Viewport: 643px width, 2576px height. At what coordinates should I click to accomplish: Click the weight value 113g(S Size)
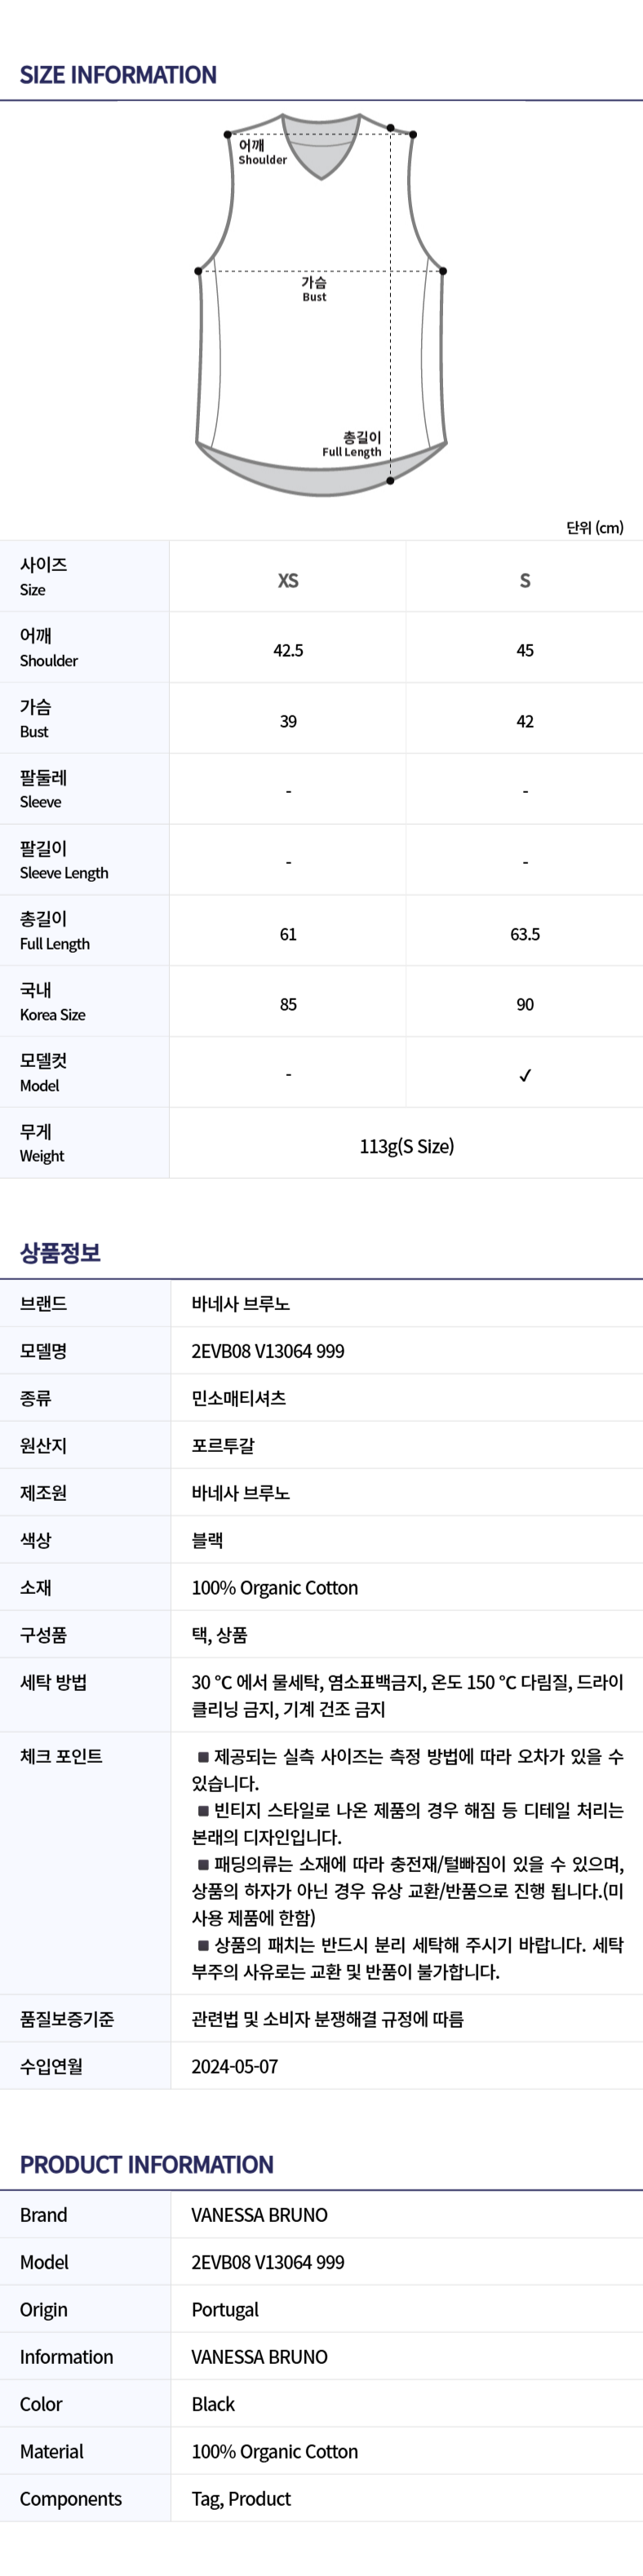tap(406, 1146)
